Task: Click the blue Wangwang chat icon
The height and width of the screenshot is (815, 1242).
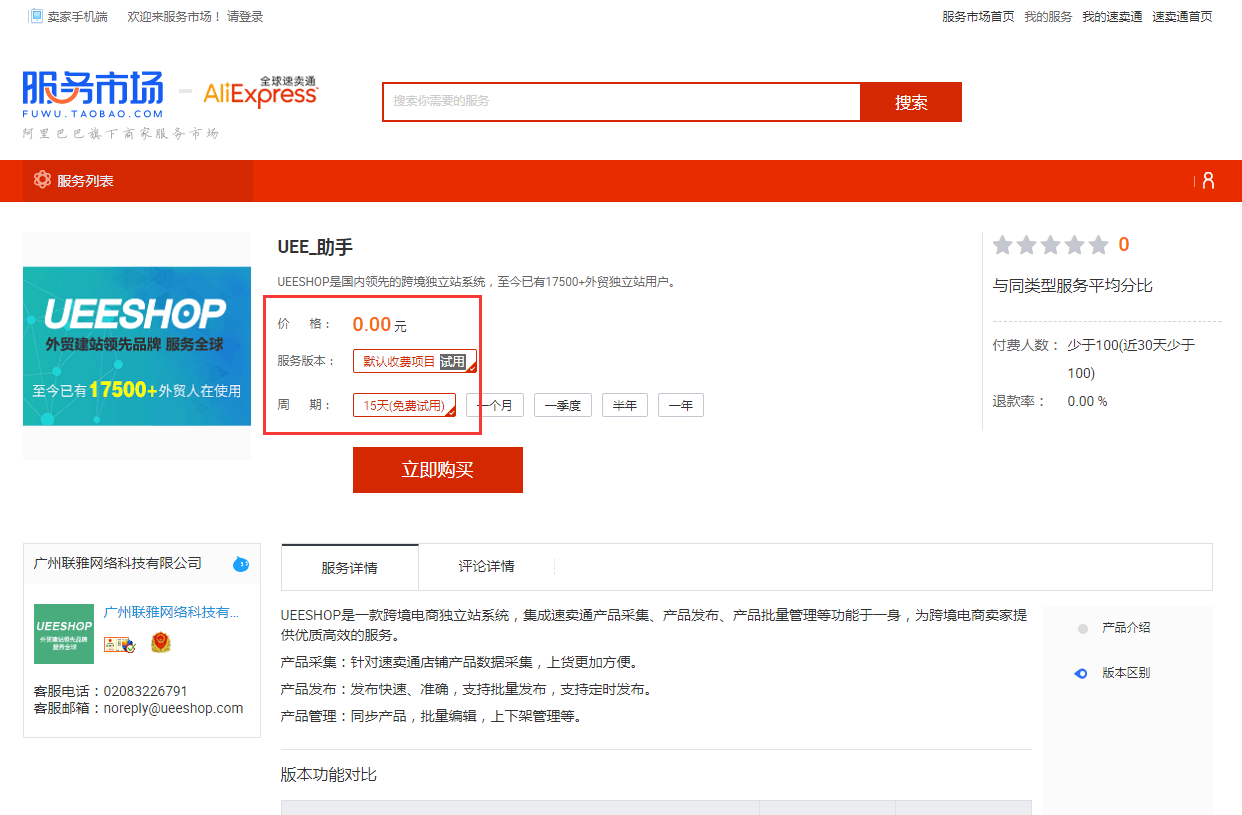Action: (241, 564)
